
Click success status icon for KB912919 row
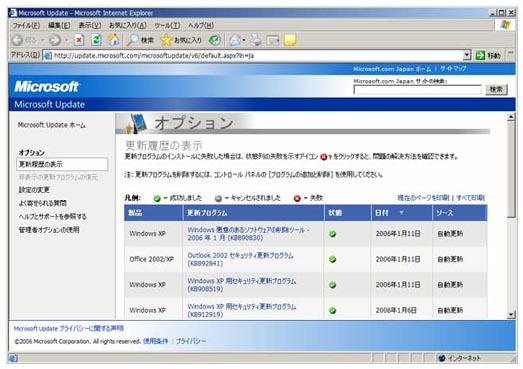pyautogui.click(x=332, y=310)
